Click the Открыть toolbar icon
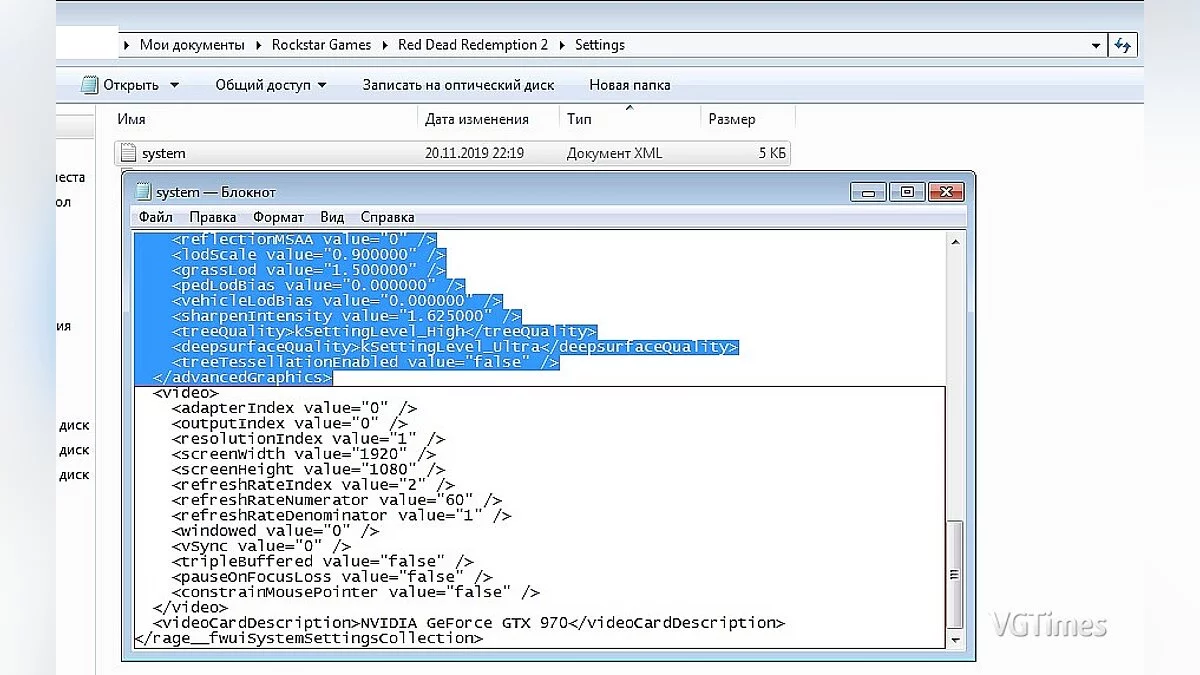This screenshot has height=675, width=1200. coord(90,85)
